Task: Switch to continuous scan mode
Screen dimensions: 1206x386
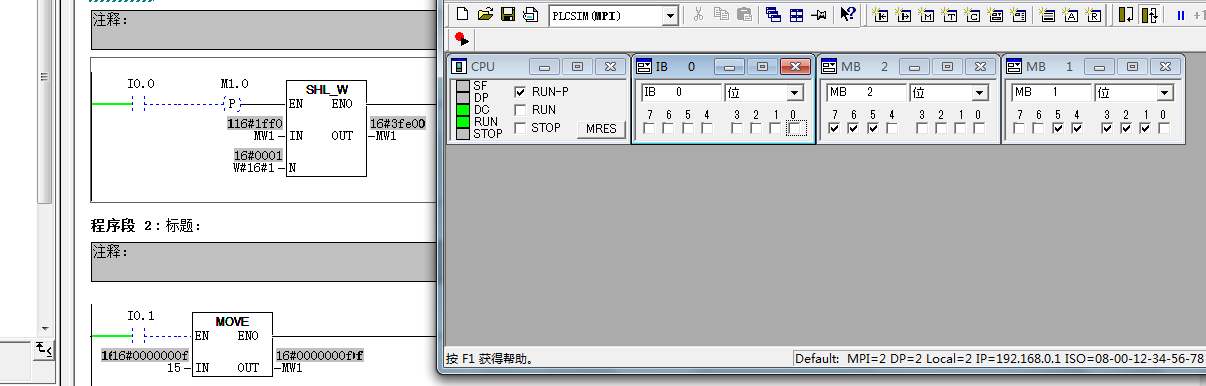Action: tap(1149, 15)
